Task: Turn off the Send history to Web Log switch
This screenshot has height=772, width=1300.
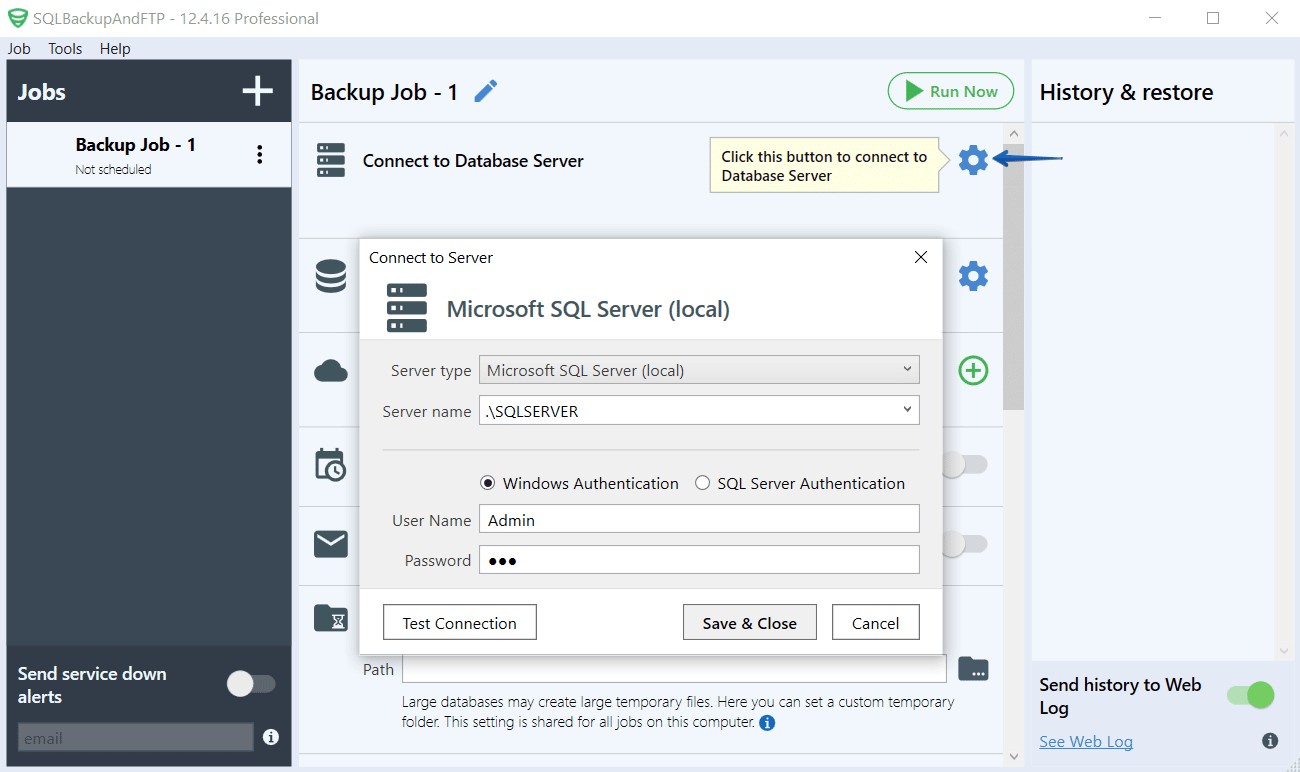Action: (x=1251, y=695)
